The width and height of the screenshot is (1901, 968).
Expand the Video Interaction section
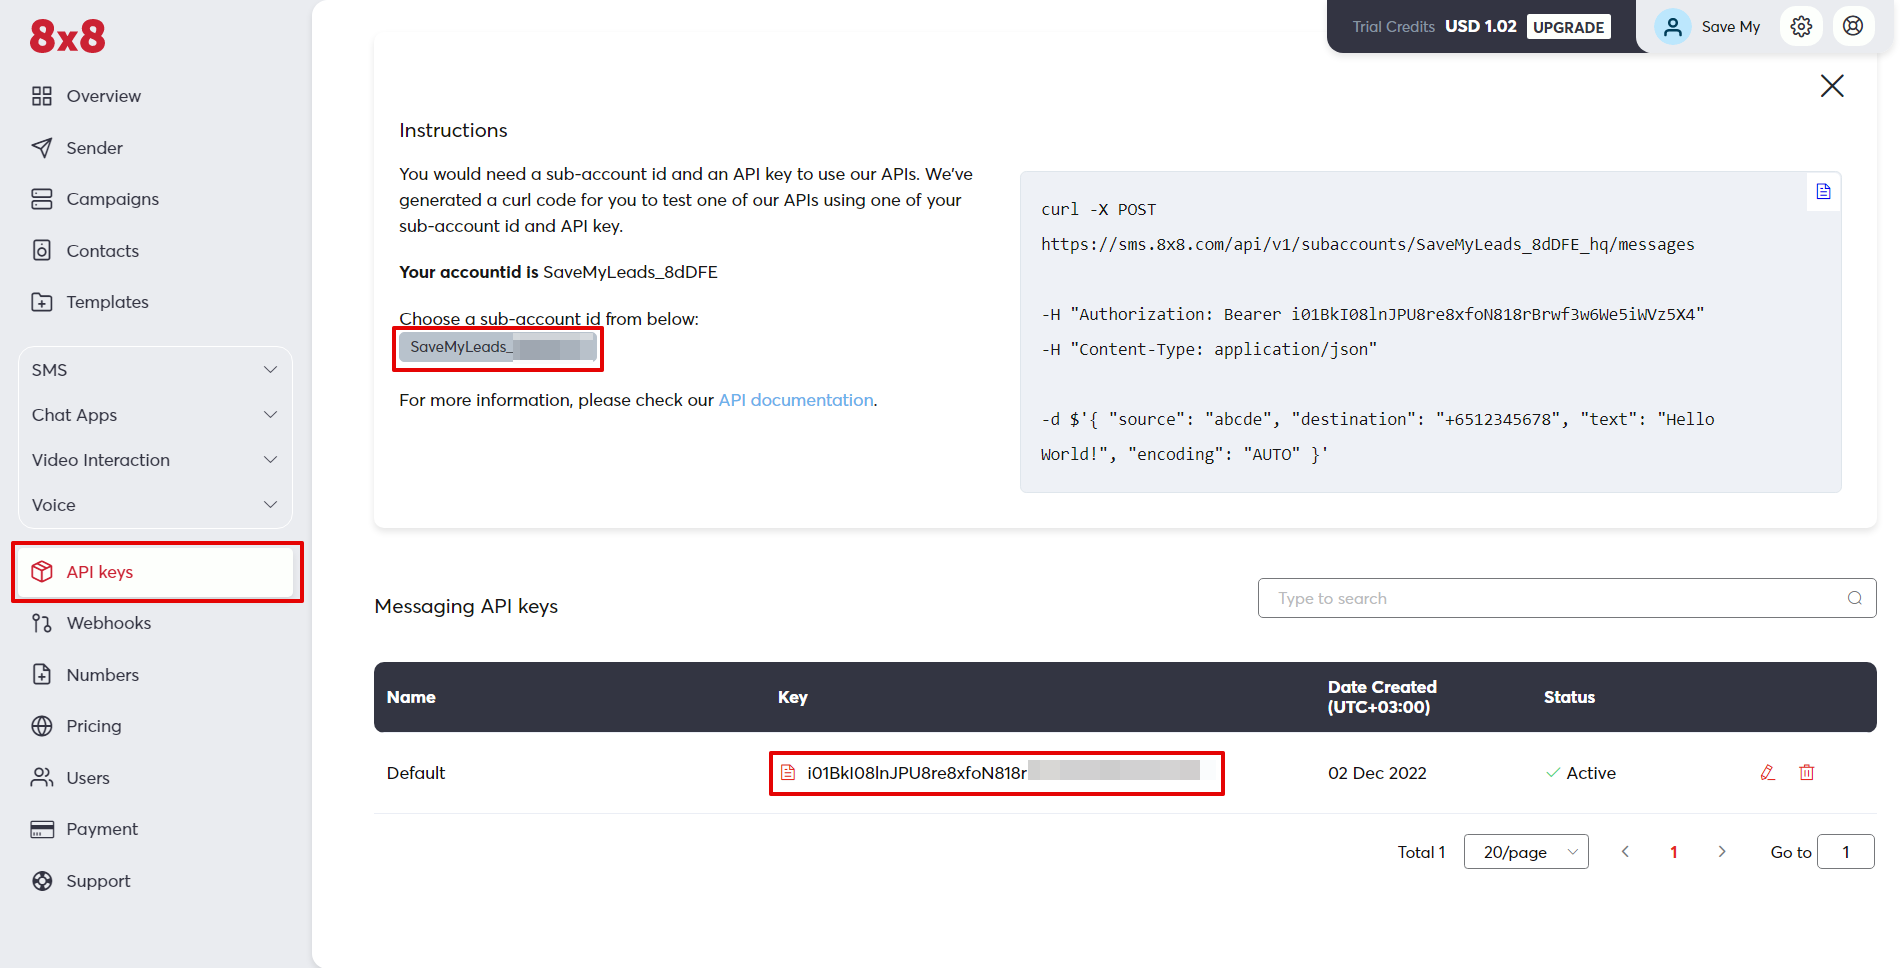[155, 460]
